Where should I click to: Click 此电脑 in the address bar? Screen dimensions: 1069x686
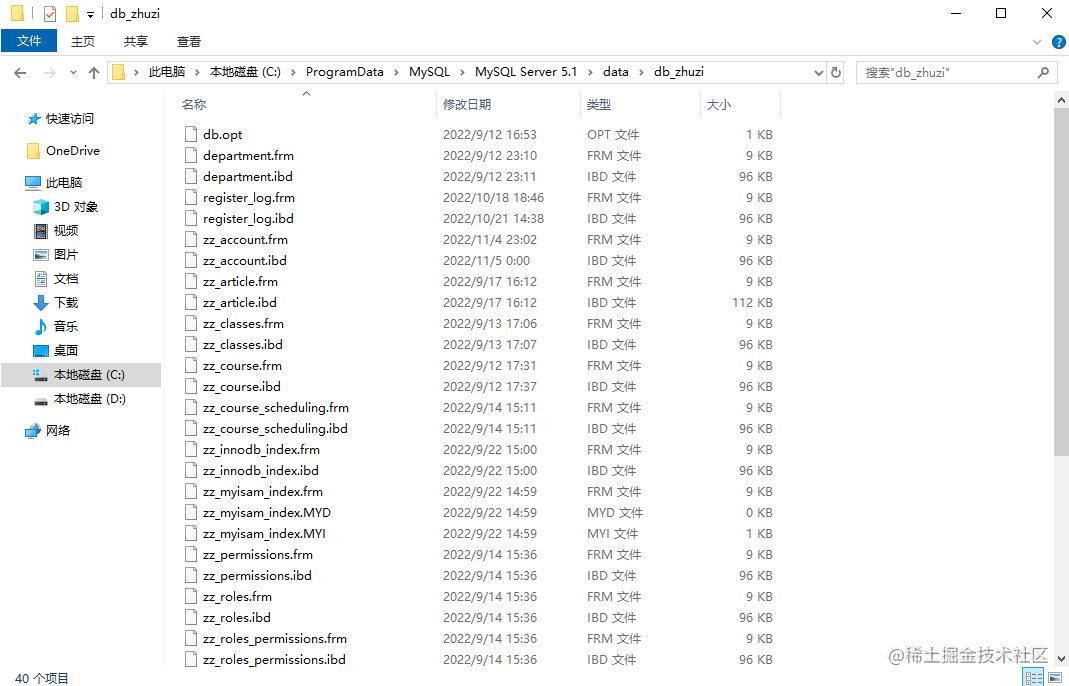coord(167,72)
